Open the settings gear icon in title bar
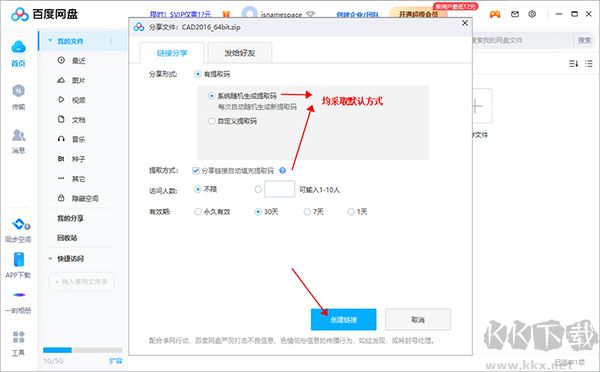The width and height of the screenshot is (600, 372). (532, 14)
